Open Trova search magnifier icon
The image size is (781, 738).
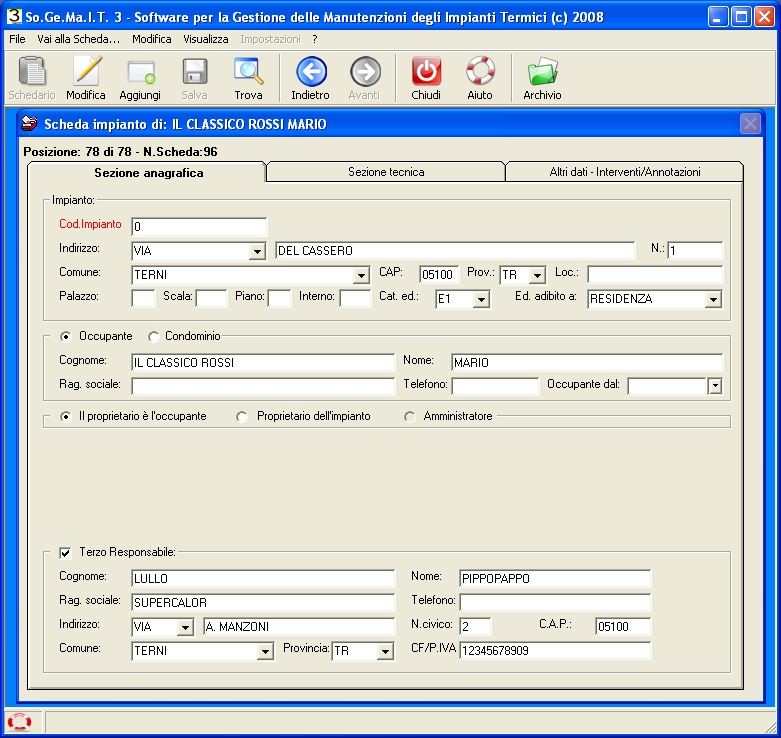[x=248, y=71]
